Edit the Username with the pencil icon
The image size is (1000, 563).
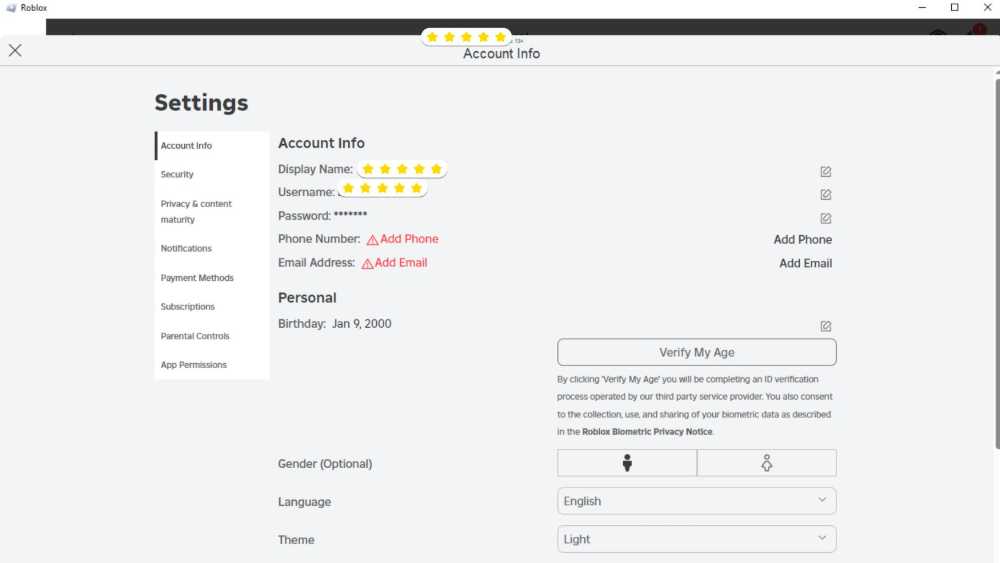(825, 194)
